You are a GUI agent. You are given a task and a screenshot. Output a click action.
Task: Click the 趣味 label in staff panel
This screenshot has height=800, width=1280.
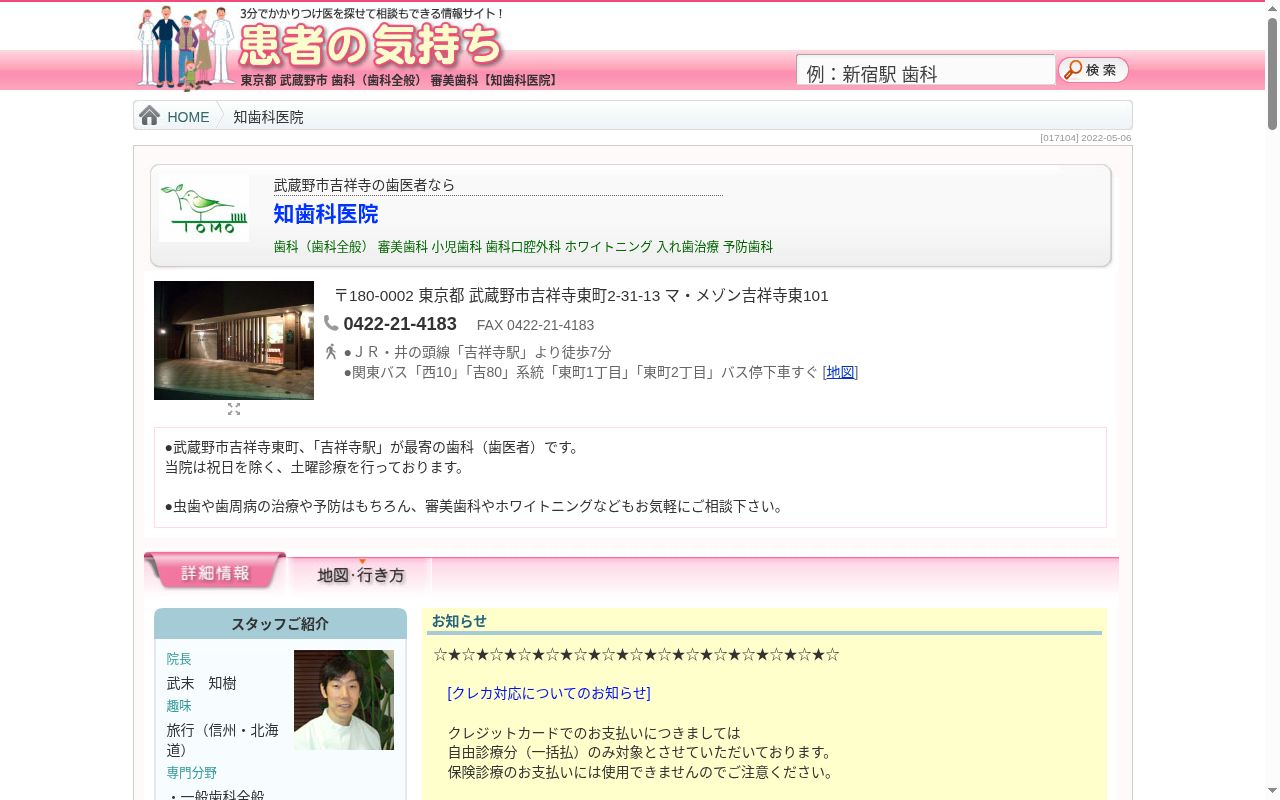[179, 706]
